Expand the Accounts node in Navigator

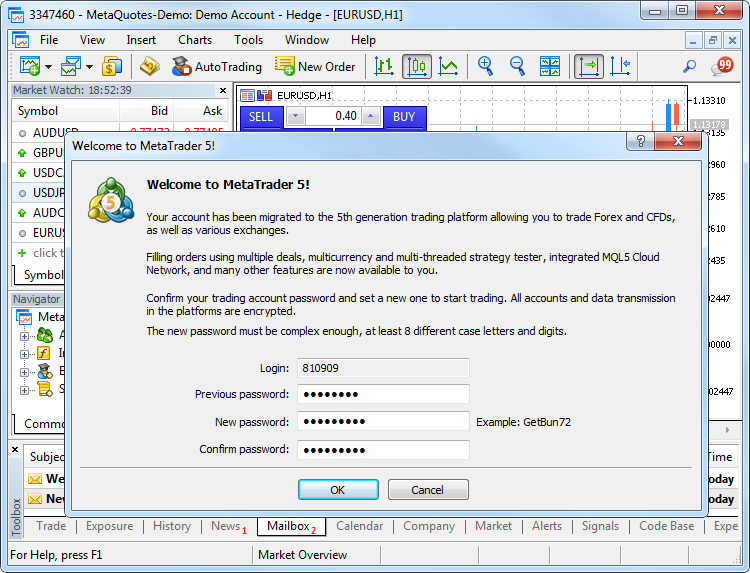[25, 335]
